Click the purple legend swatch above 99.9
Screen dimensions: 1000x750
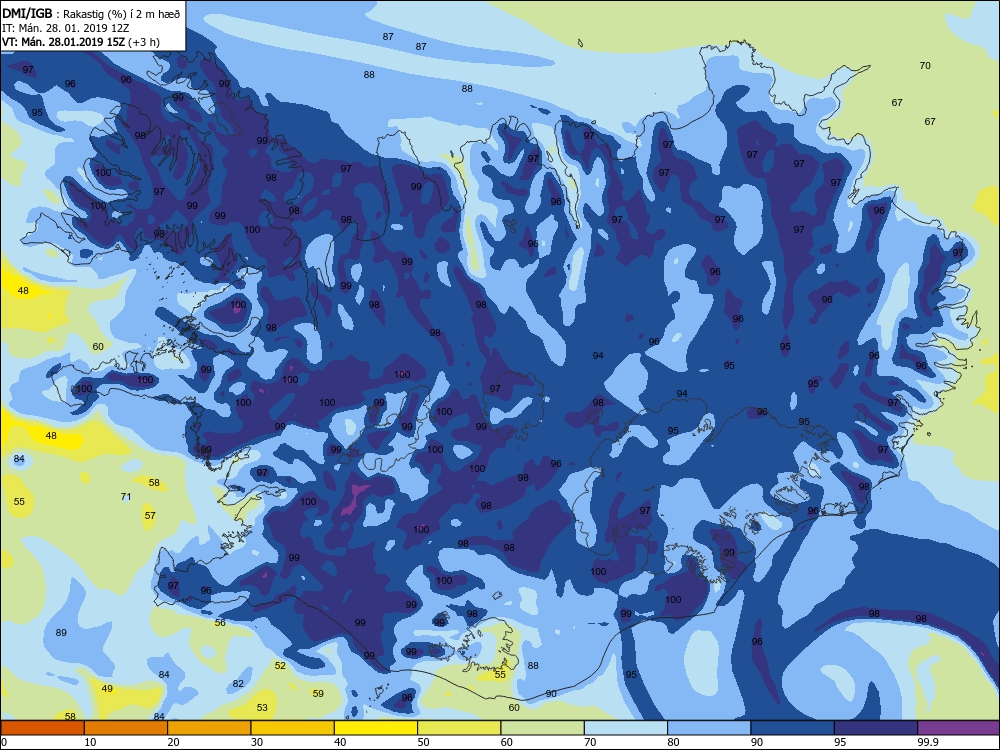coord(959,728)
